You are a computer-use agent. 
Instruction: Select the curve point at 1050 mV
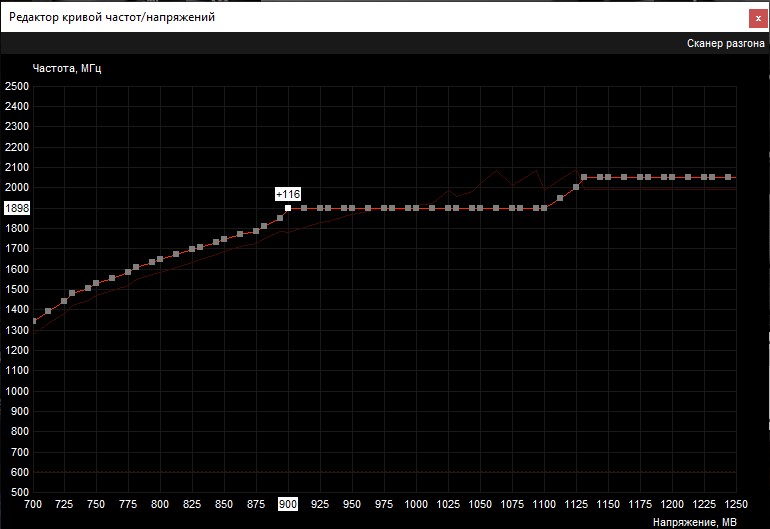click(480, 208)
